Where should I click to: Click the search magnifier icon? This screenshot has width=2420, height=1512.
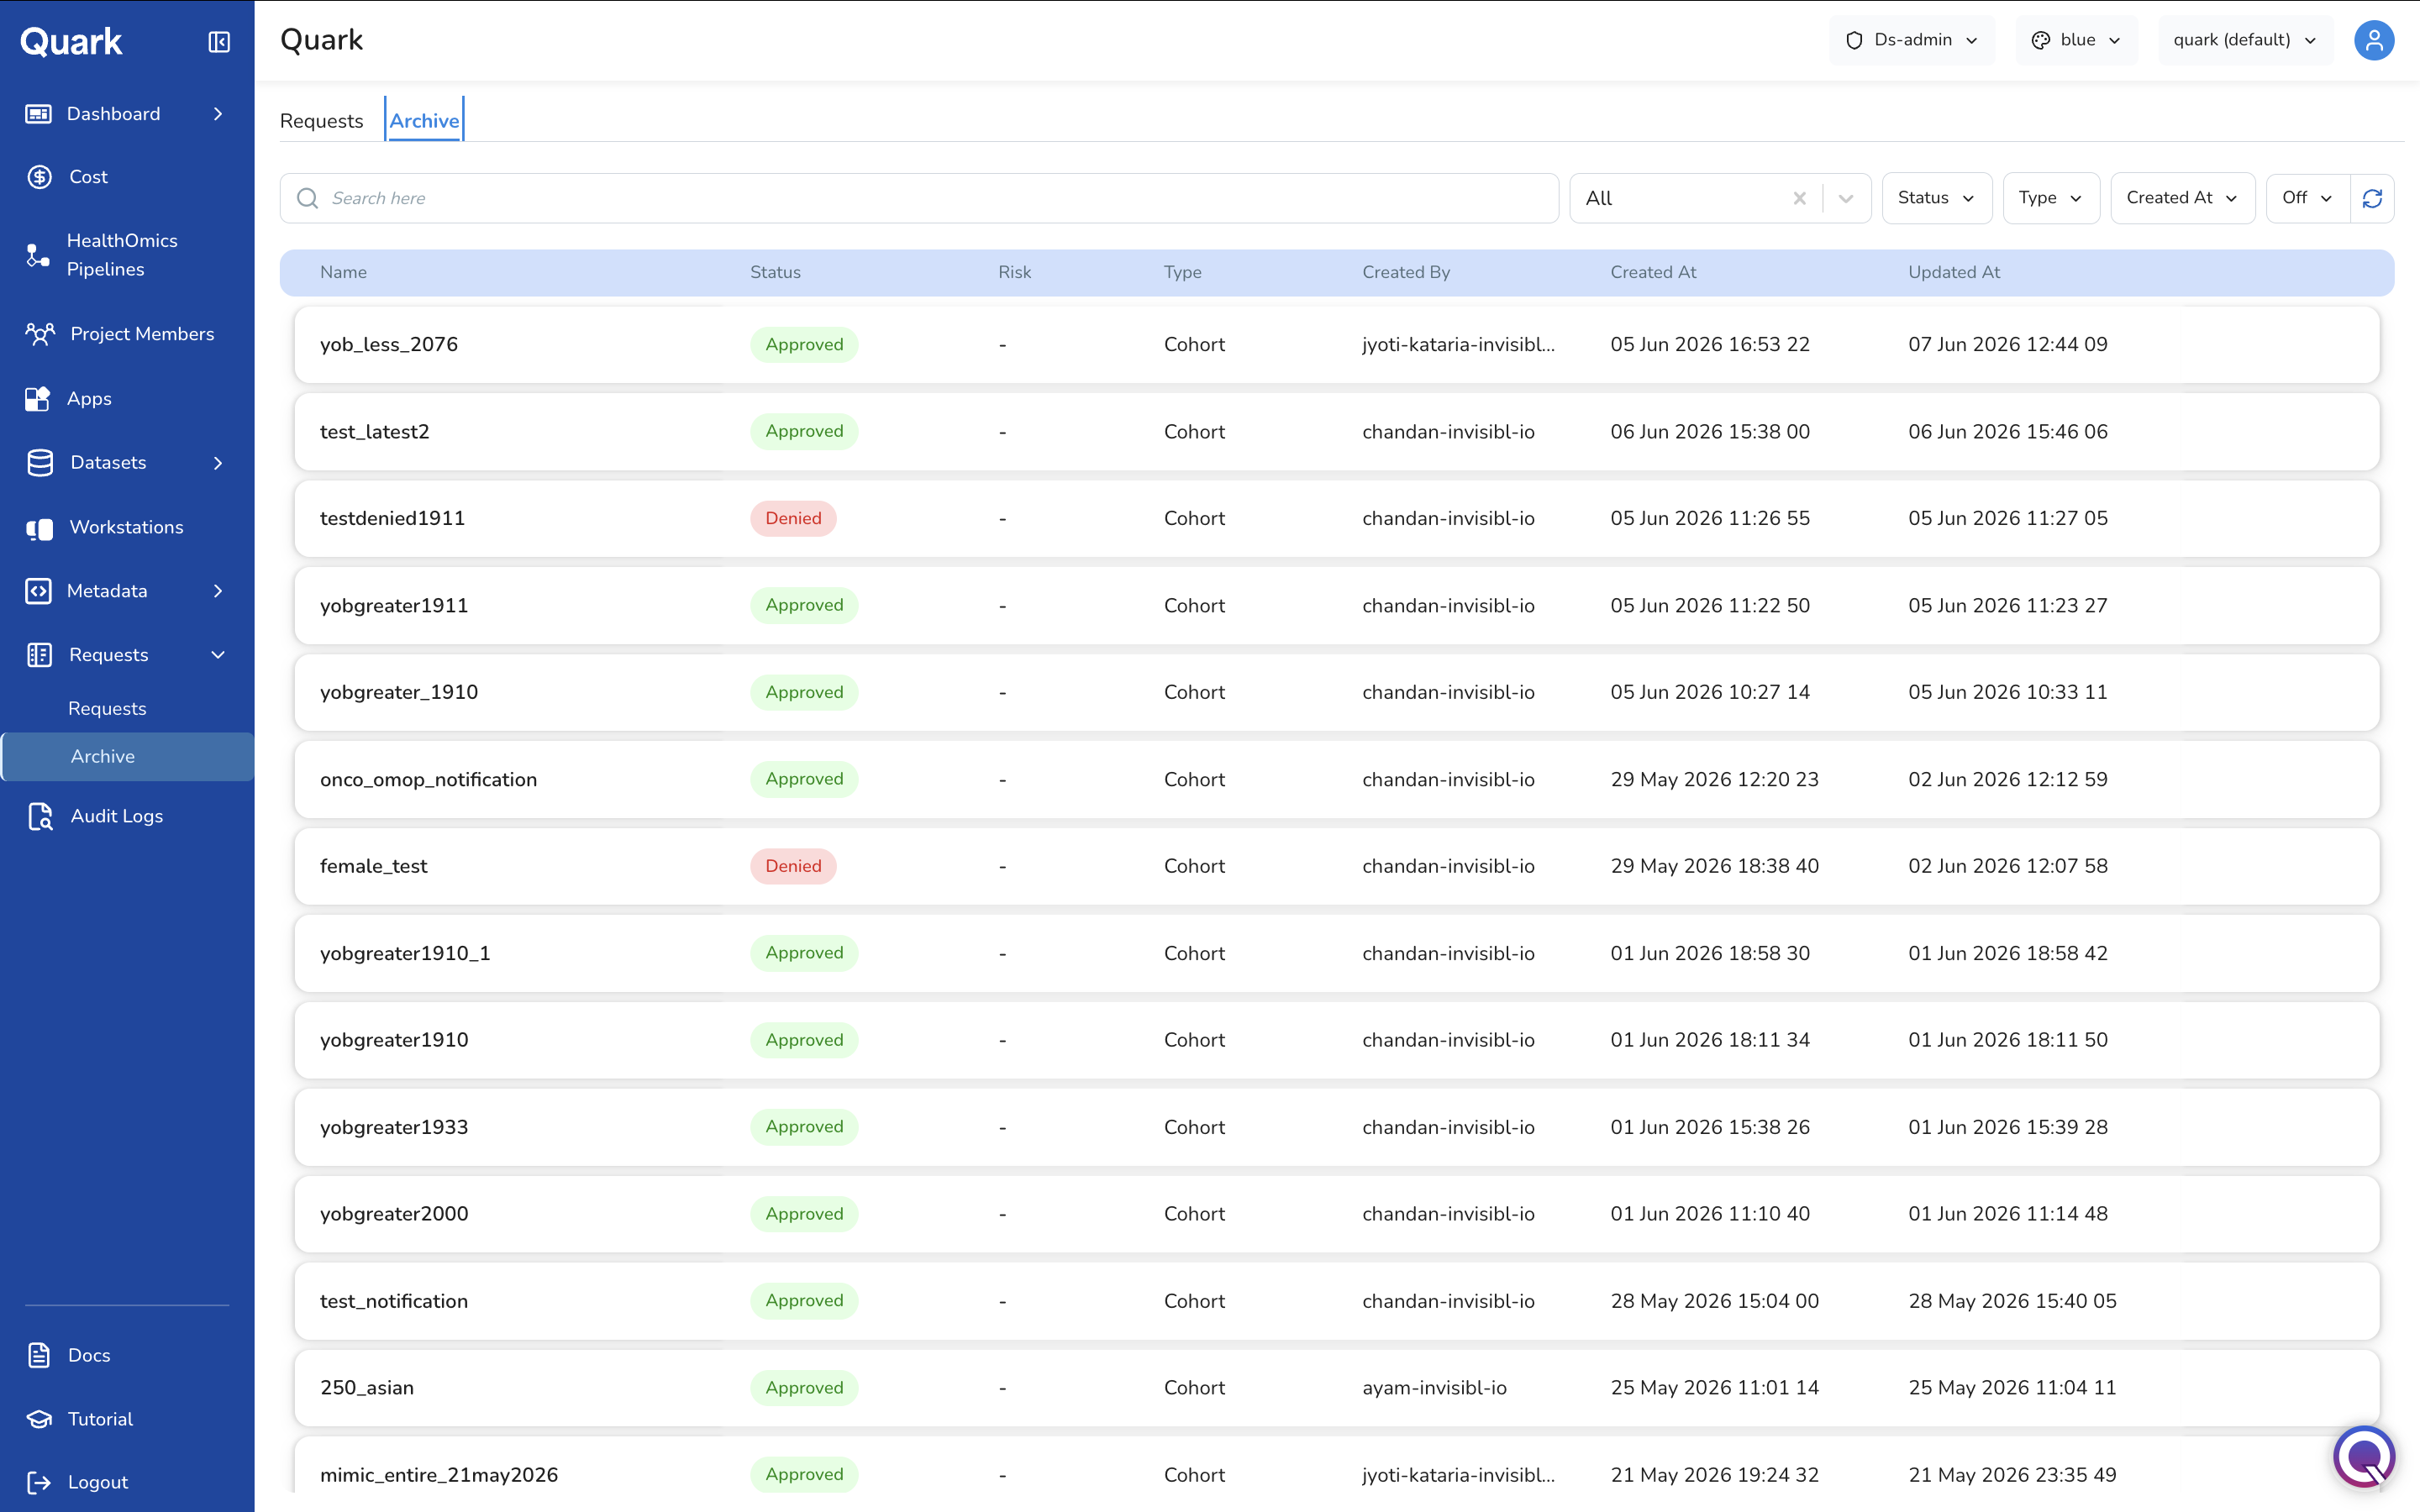click(x=308, y=198)
